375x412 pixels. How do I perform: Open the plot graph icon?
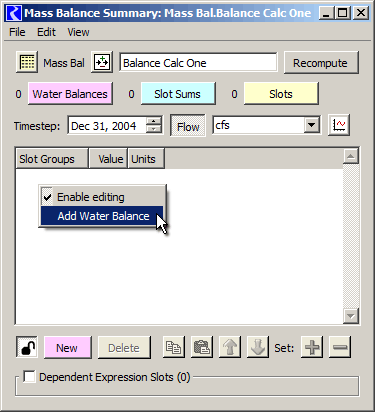point(339,125)
